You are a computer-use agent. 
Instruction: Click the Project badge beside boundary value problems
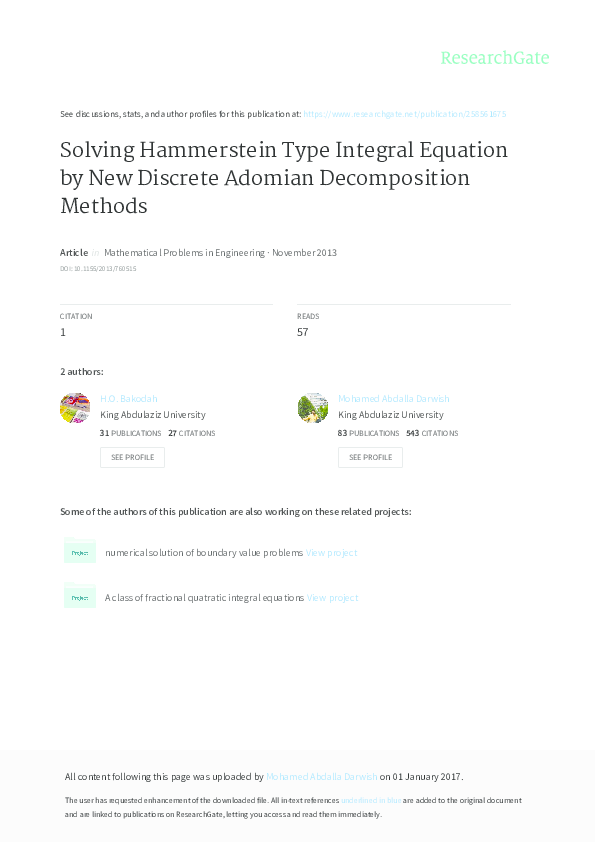(x=79, y=552)
